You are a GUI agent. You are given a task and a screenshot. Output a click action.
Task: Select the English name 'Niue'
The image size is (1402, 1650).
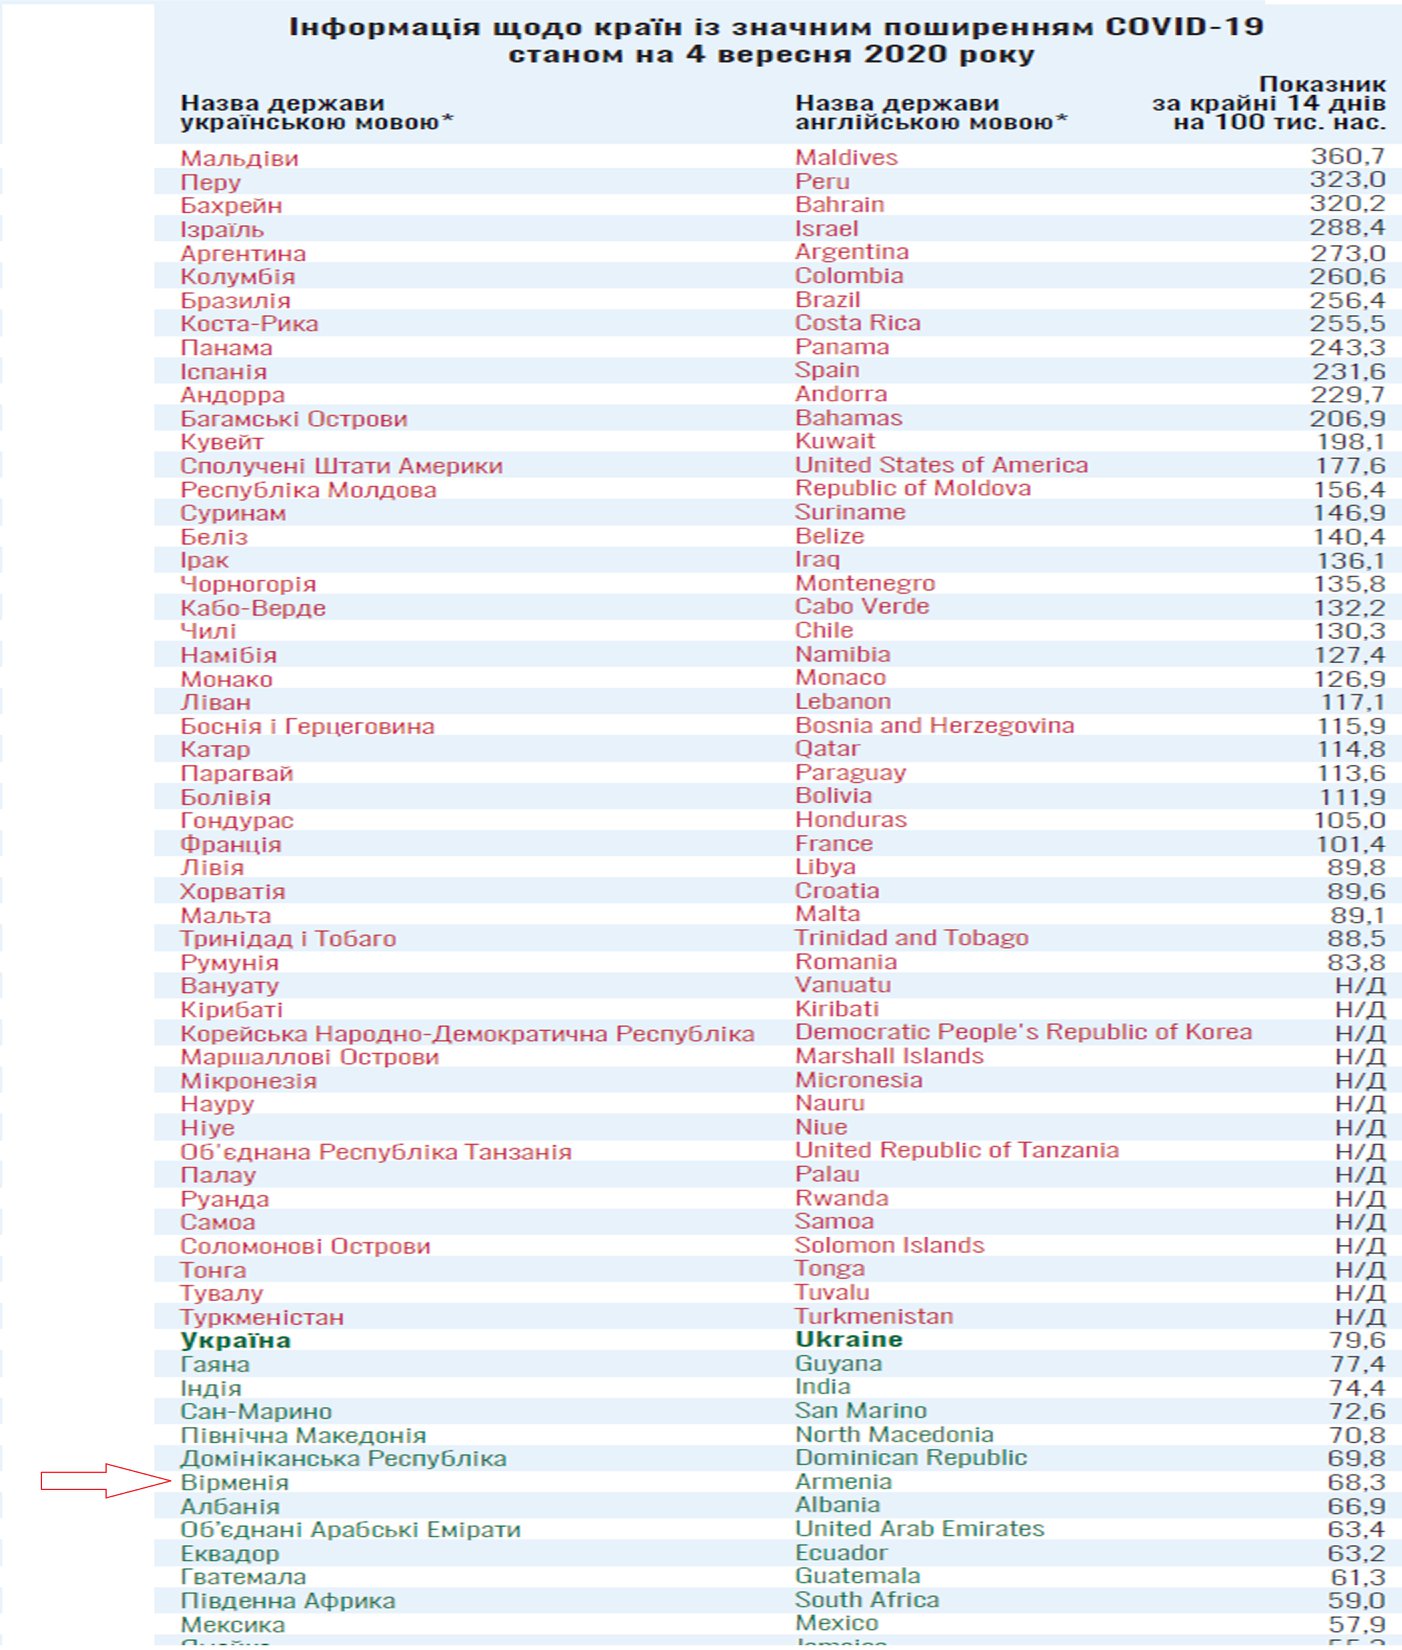(x=821, y=1126)
